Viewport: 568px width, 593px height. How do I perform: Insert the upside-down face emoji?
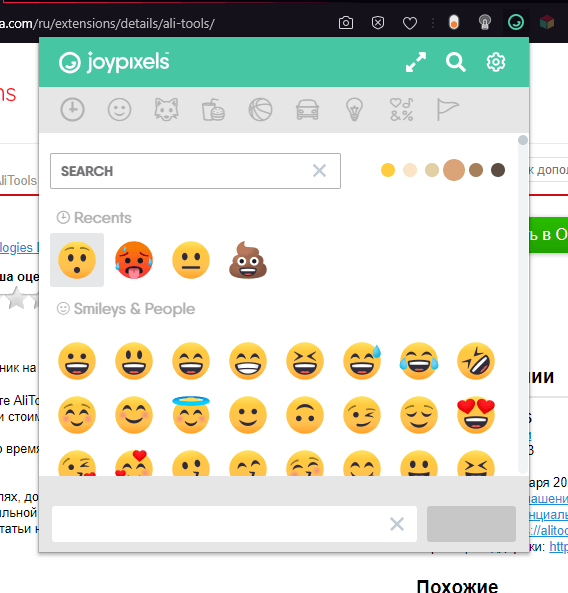pos(305,415)
